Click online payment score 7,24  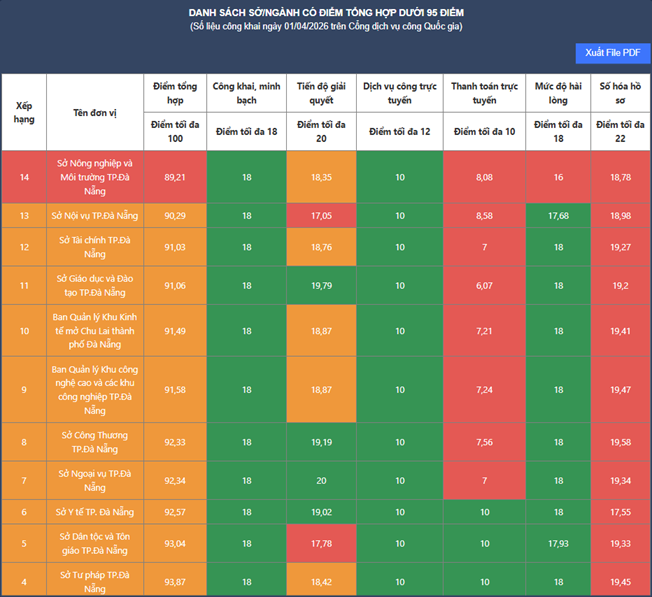pos(484,390)
